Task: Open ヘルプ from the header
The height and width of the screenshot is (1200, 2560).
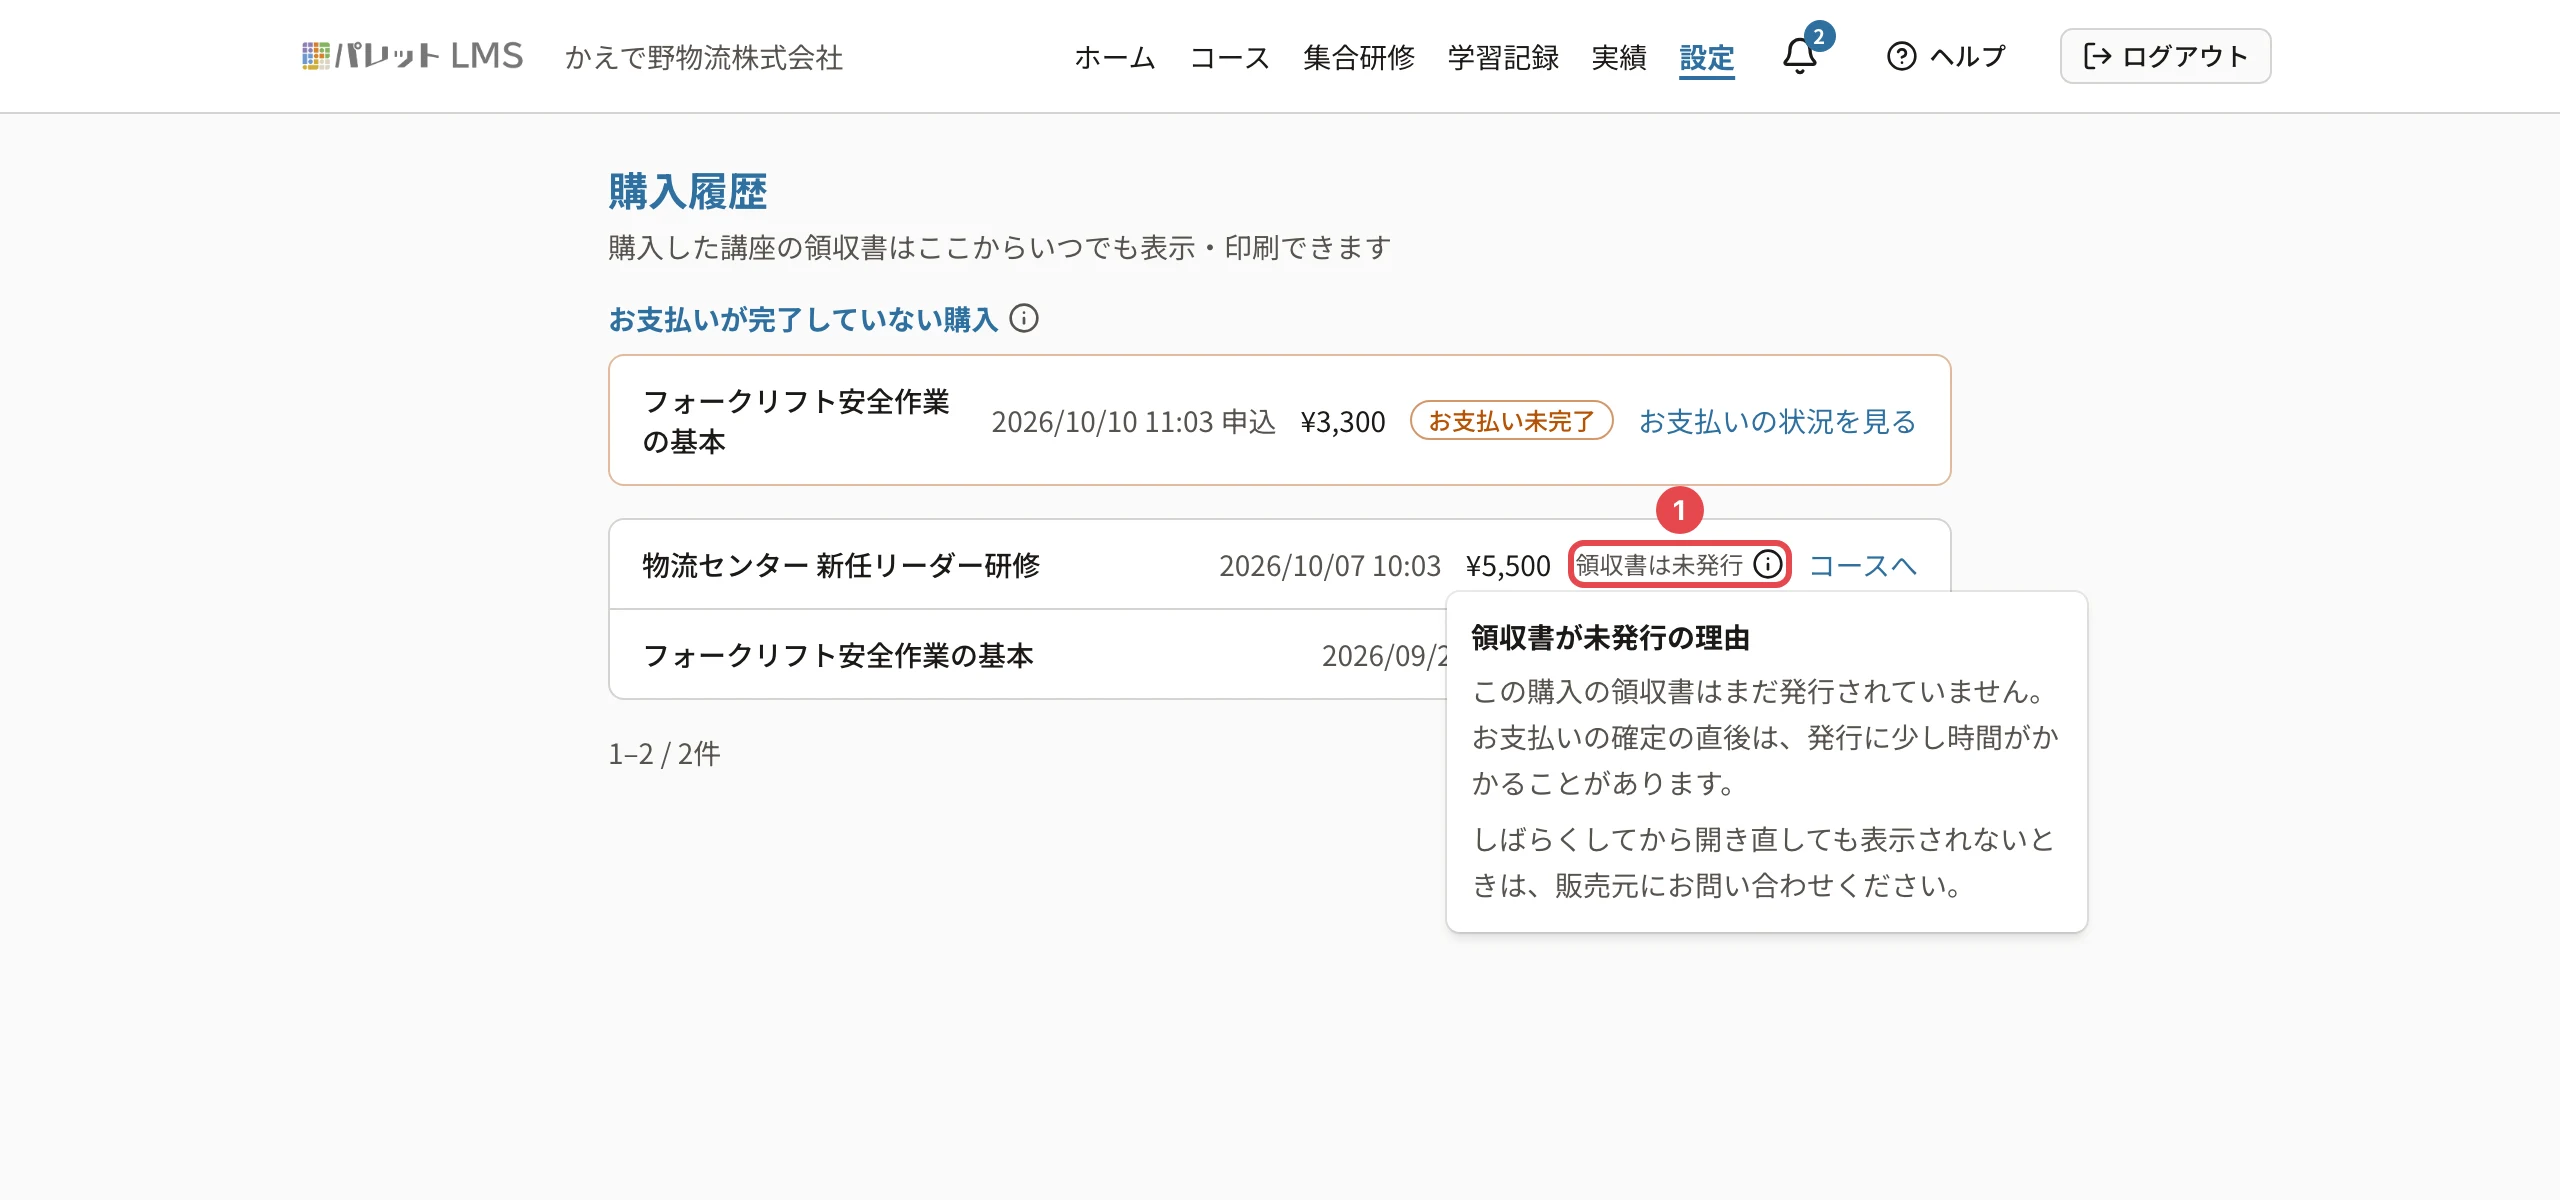Action: point(1946,56)
